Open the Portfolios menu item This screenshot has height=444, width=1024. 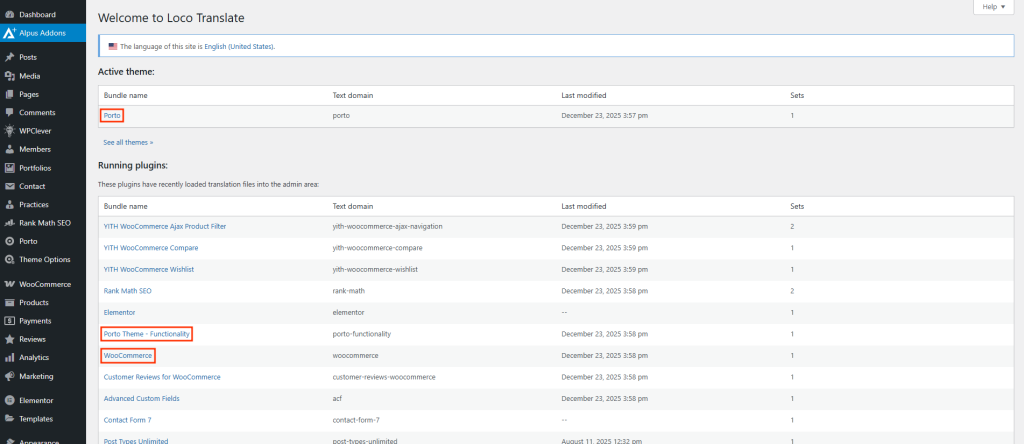35,168
